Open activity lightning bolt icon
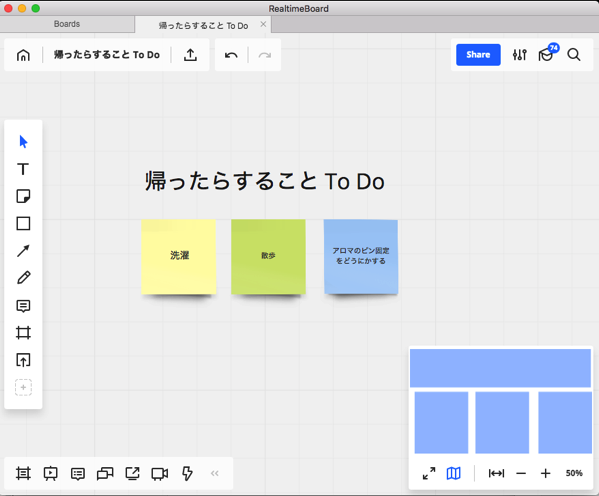 [x=187, y=473]
